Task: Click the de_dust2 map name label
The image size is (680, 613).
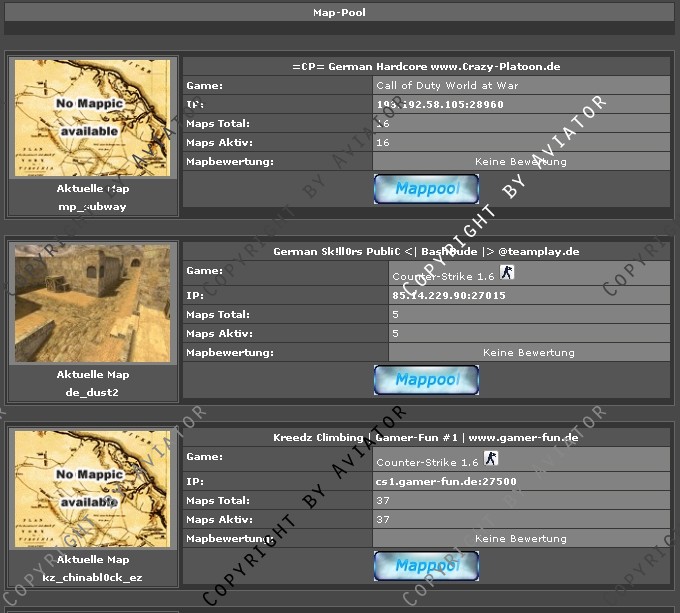Action: [93, 392]
